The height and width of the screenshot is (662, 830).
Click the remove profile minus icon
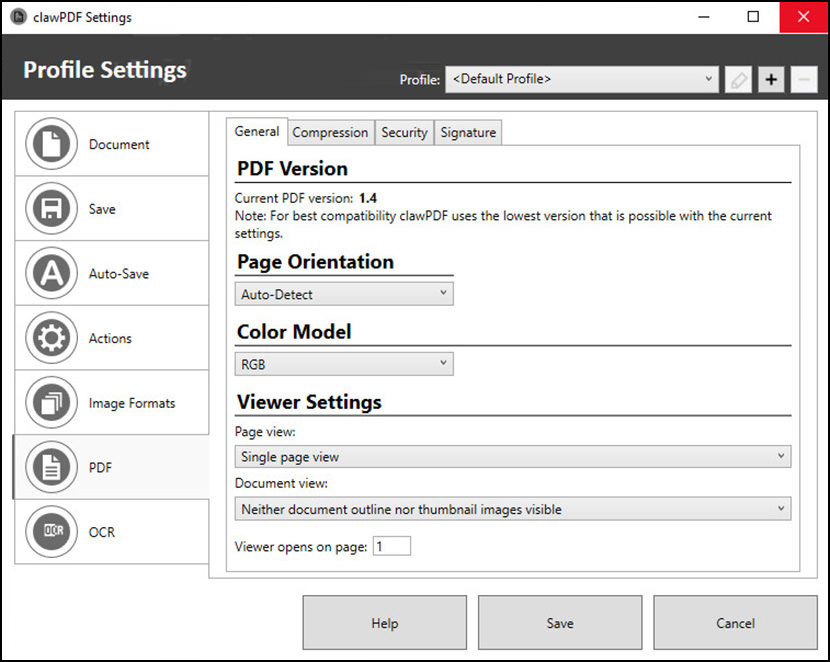coord(803,80)
